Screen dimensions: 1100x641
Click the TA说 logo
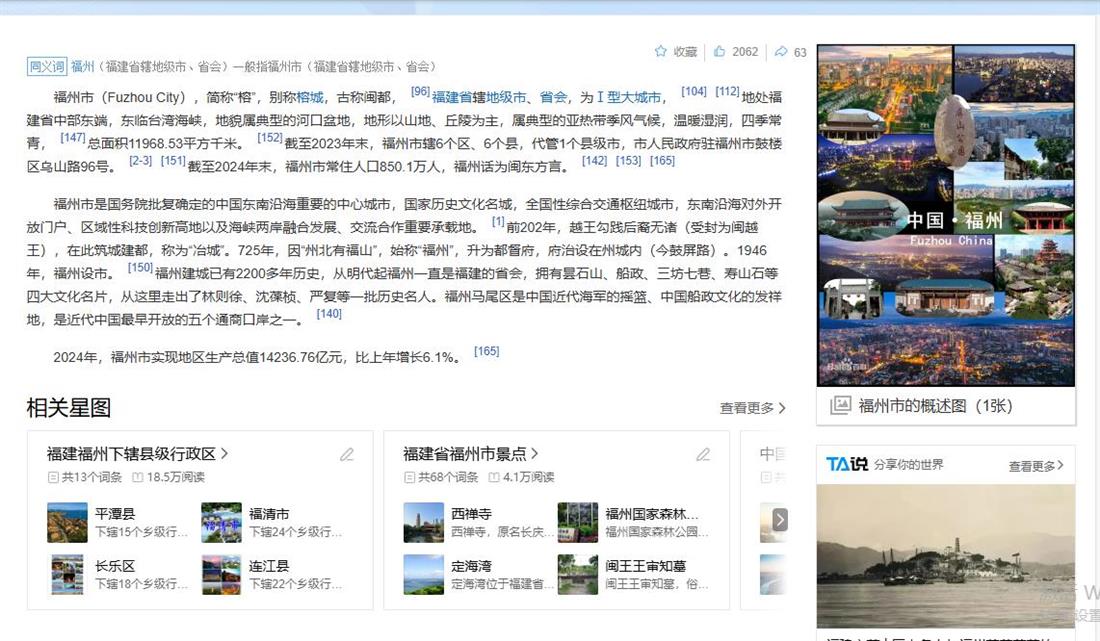tap(847, 464)
